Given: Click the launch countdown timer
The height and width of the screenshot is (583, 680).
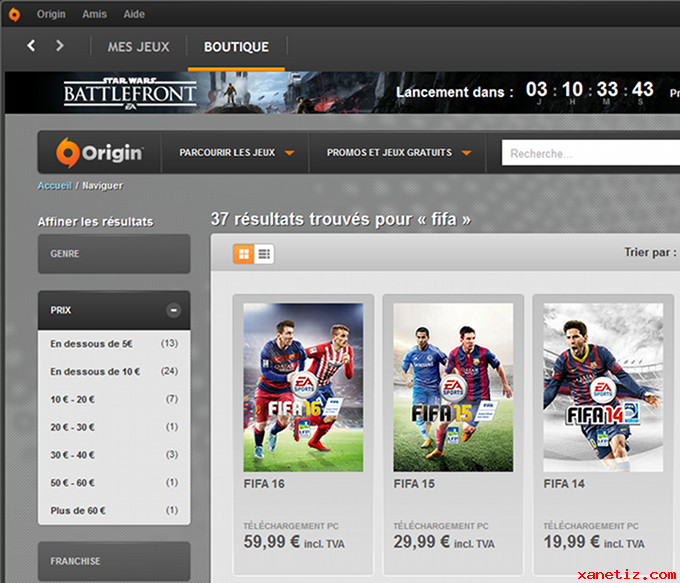Looking at the screenshot, I should (x=589, y=92).
